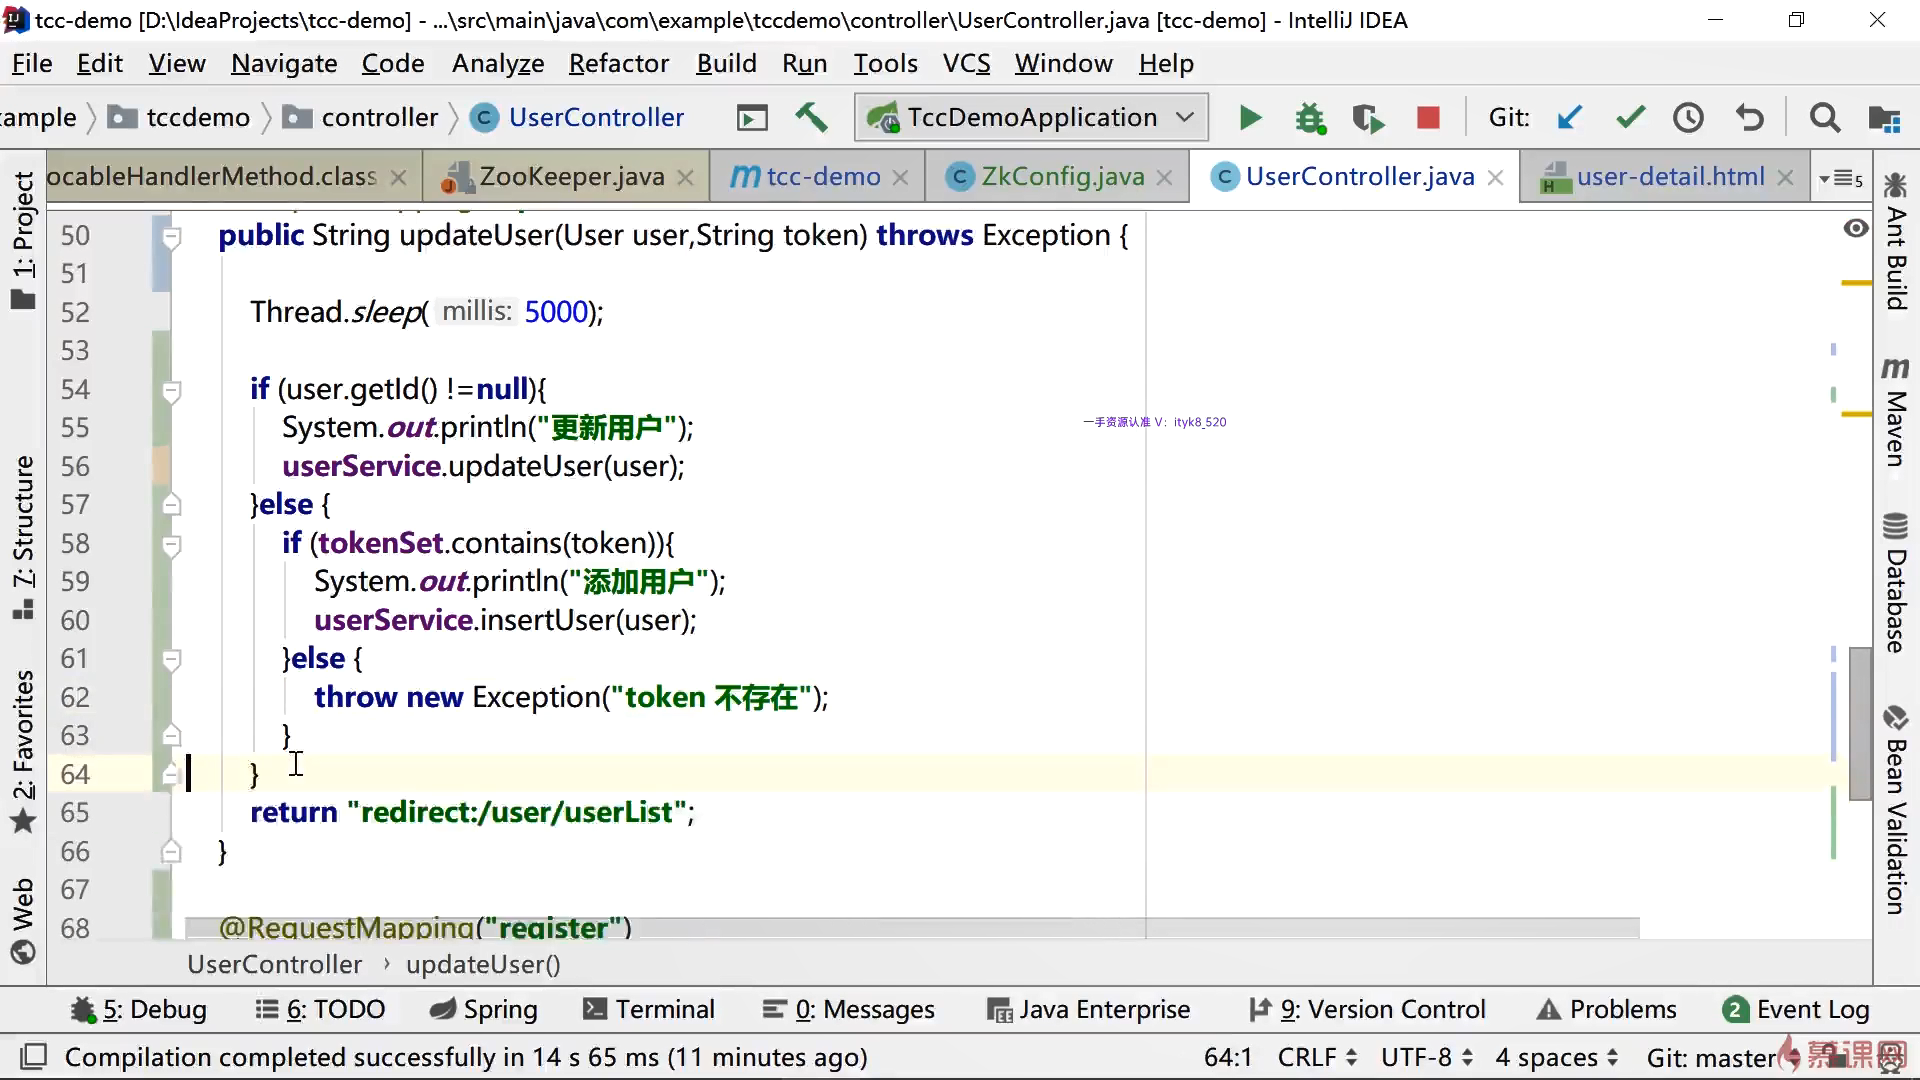Show Git history clock icon
This screenshot has width=1920, height=1080.
[1688, 118]
